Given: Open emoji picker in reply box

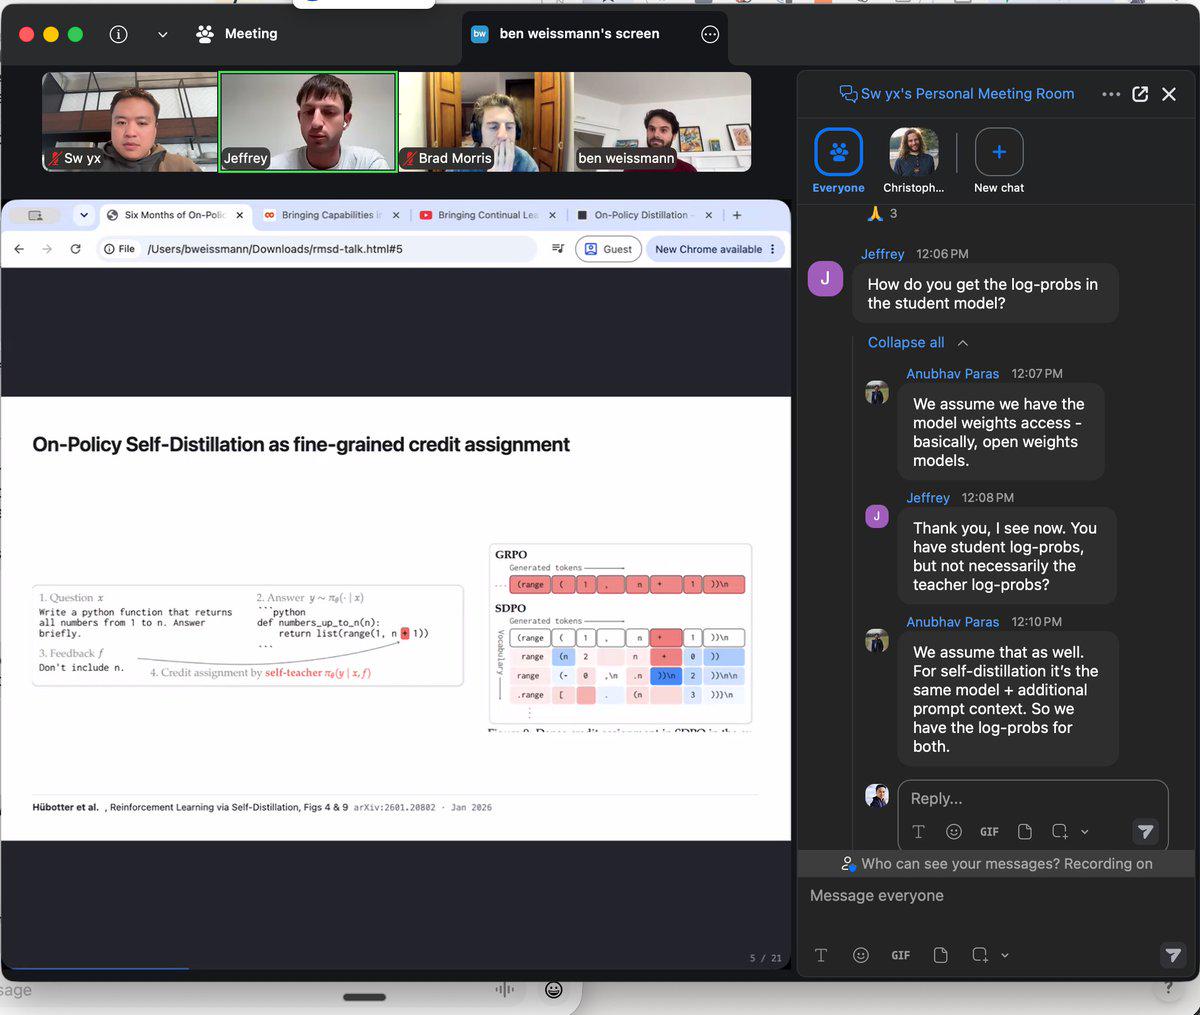Looking at the screenshot, I should point(954,831).
